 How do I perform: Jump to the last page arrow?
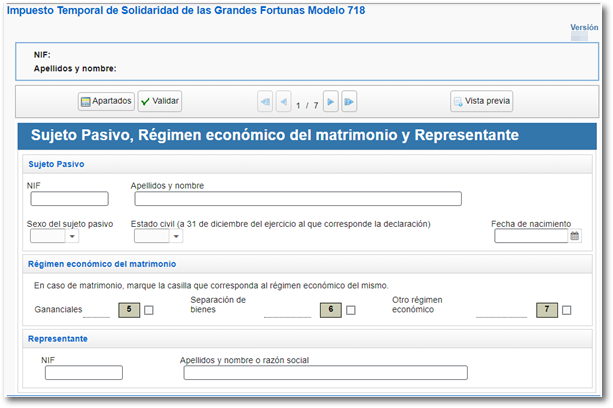point(349,102)
